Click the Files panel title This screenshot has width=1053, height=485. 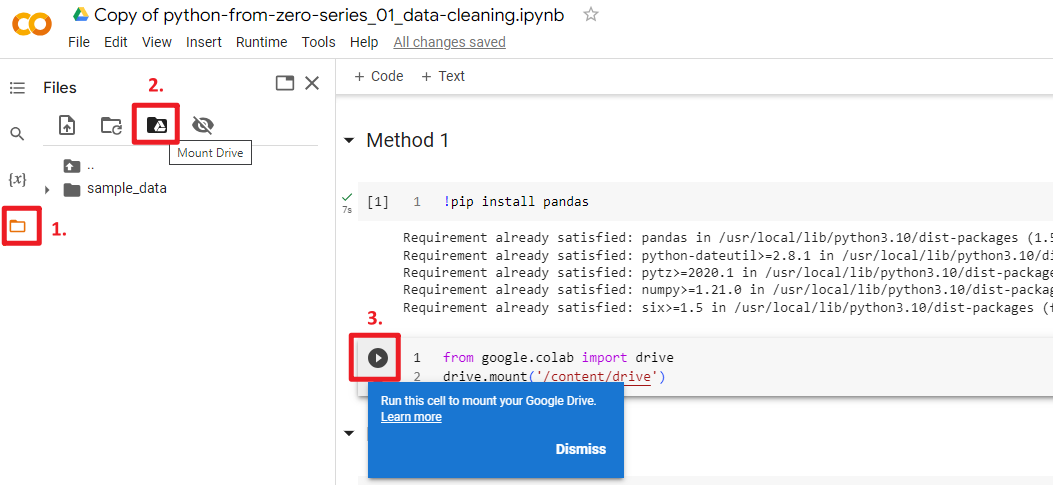60,88
